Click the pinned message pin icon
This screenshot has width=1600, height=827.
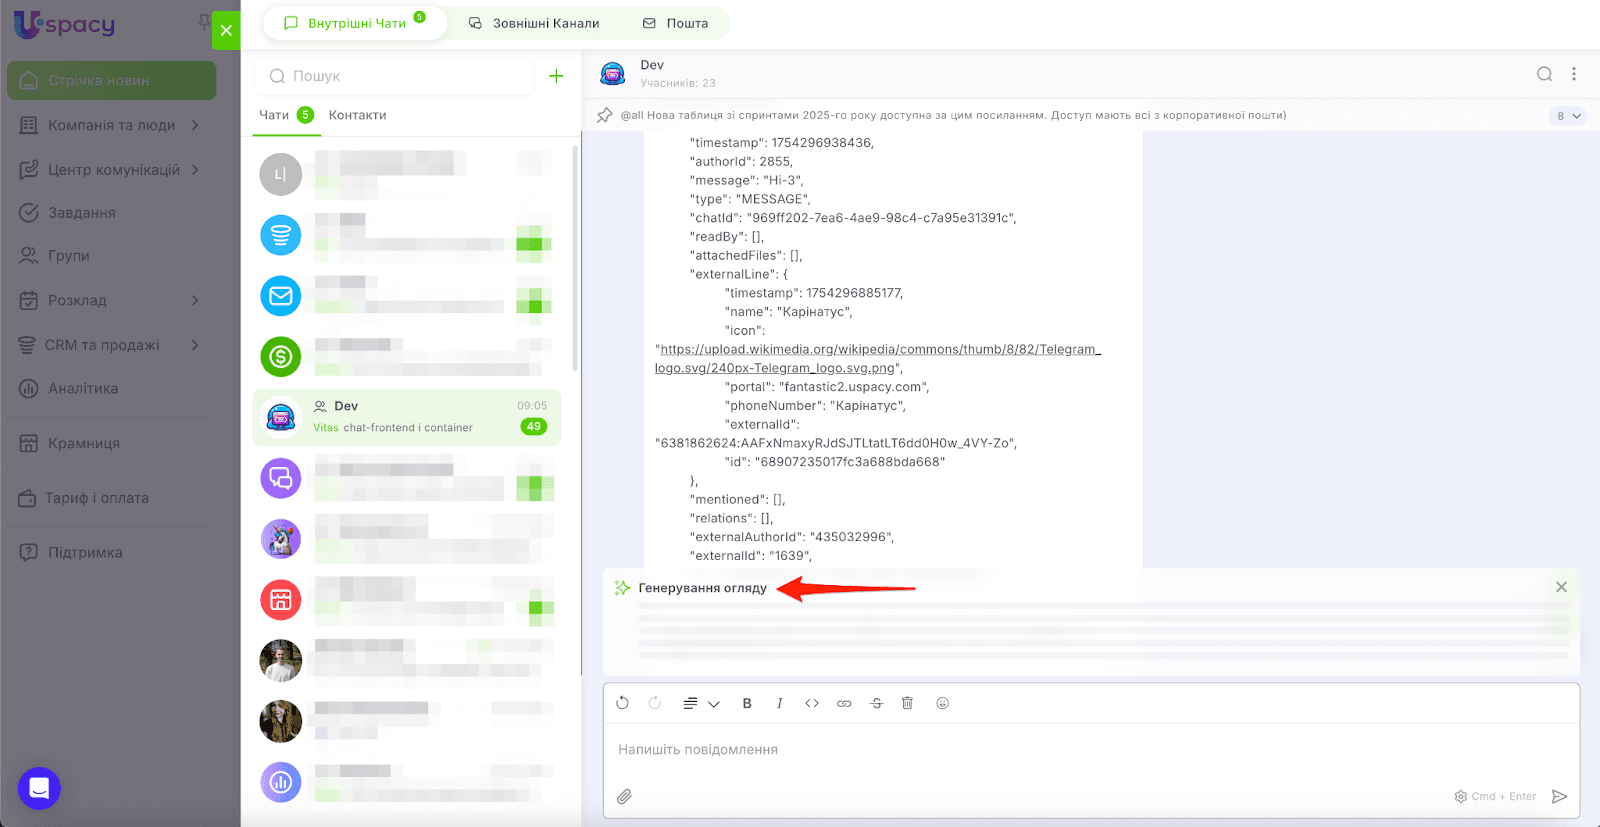pyautogui.click(x=605, y=116)
